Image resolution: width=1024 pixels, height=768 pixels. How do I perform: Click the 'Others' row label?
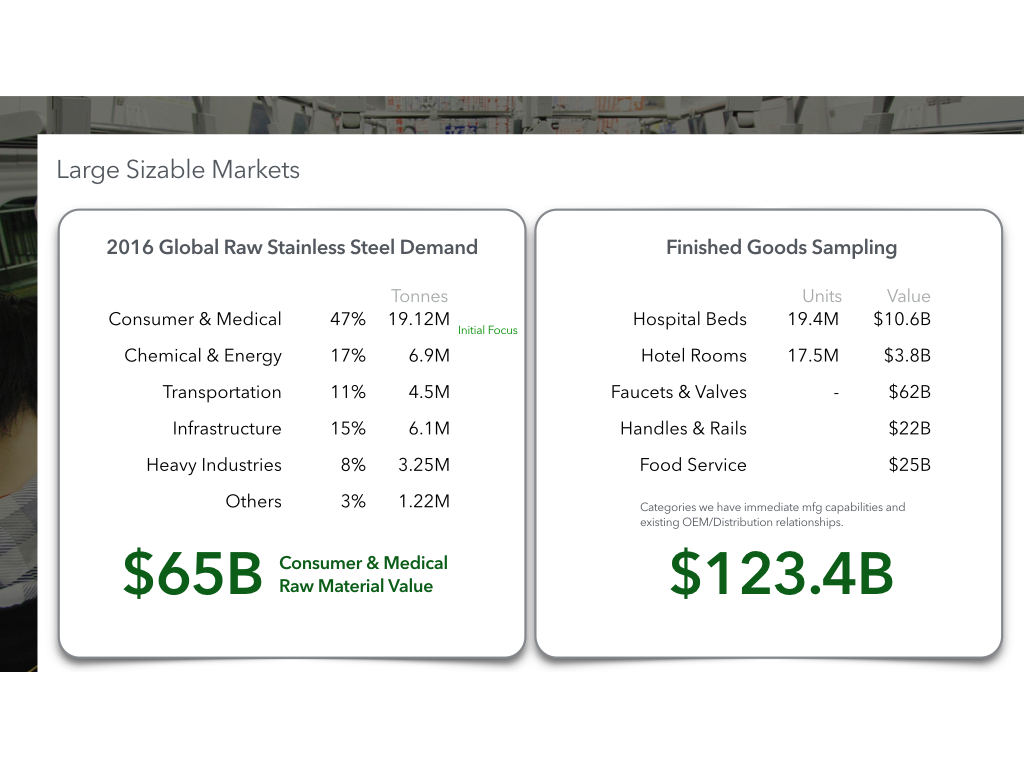(253, 502)
